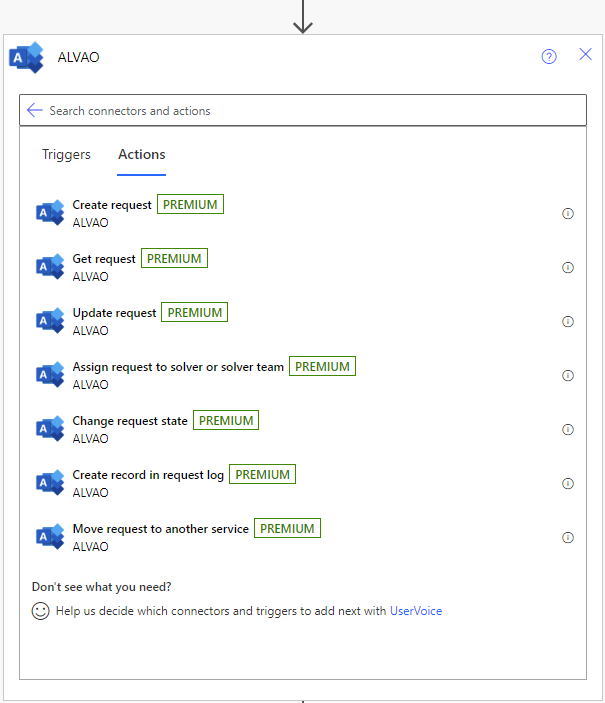The height and width of the screenshot is (703, 605).
Task: View info for Create record in request log
Action: coord(568,484)
